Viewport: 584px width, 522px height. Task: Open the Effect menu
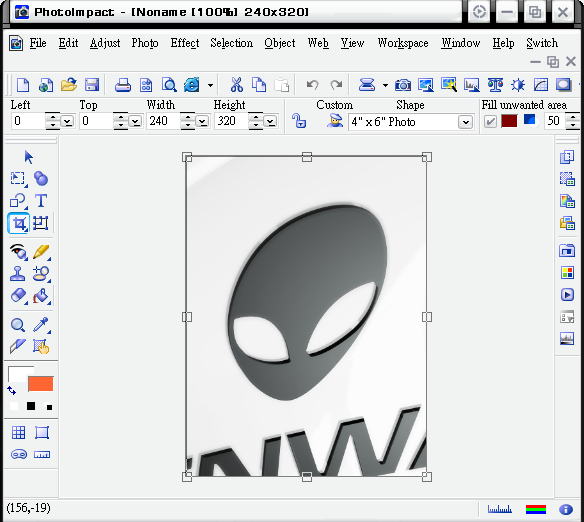pyautogui.click(x=185, y=43)
